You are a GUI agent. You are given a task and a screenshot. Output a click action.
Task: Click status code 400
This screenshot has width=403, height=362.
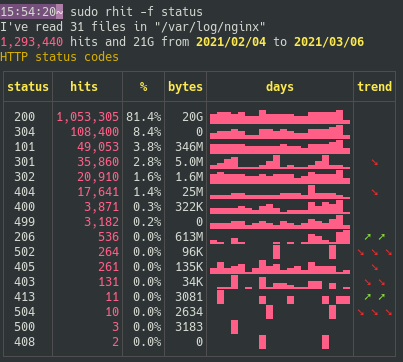click(x=25, y=207)
